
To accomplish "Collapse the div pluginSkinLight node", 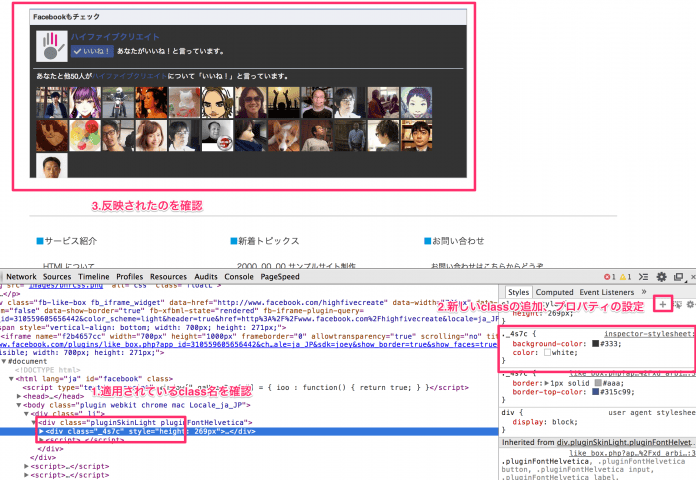I will click(x=34, y=422).
